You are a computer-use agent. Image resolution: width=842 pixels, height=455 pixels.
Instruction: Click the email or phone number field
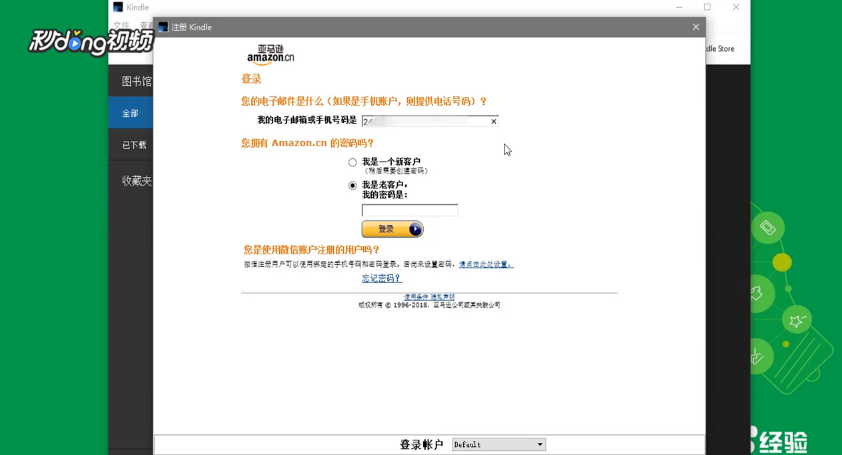coord(430,121)
